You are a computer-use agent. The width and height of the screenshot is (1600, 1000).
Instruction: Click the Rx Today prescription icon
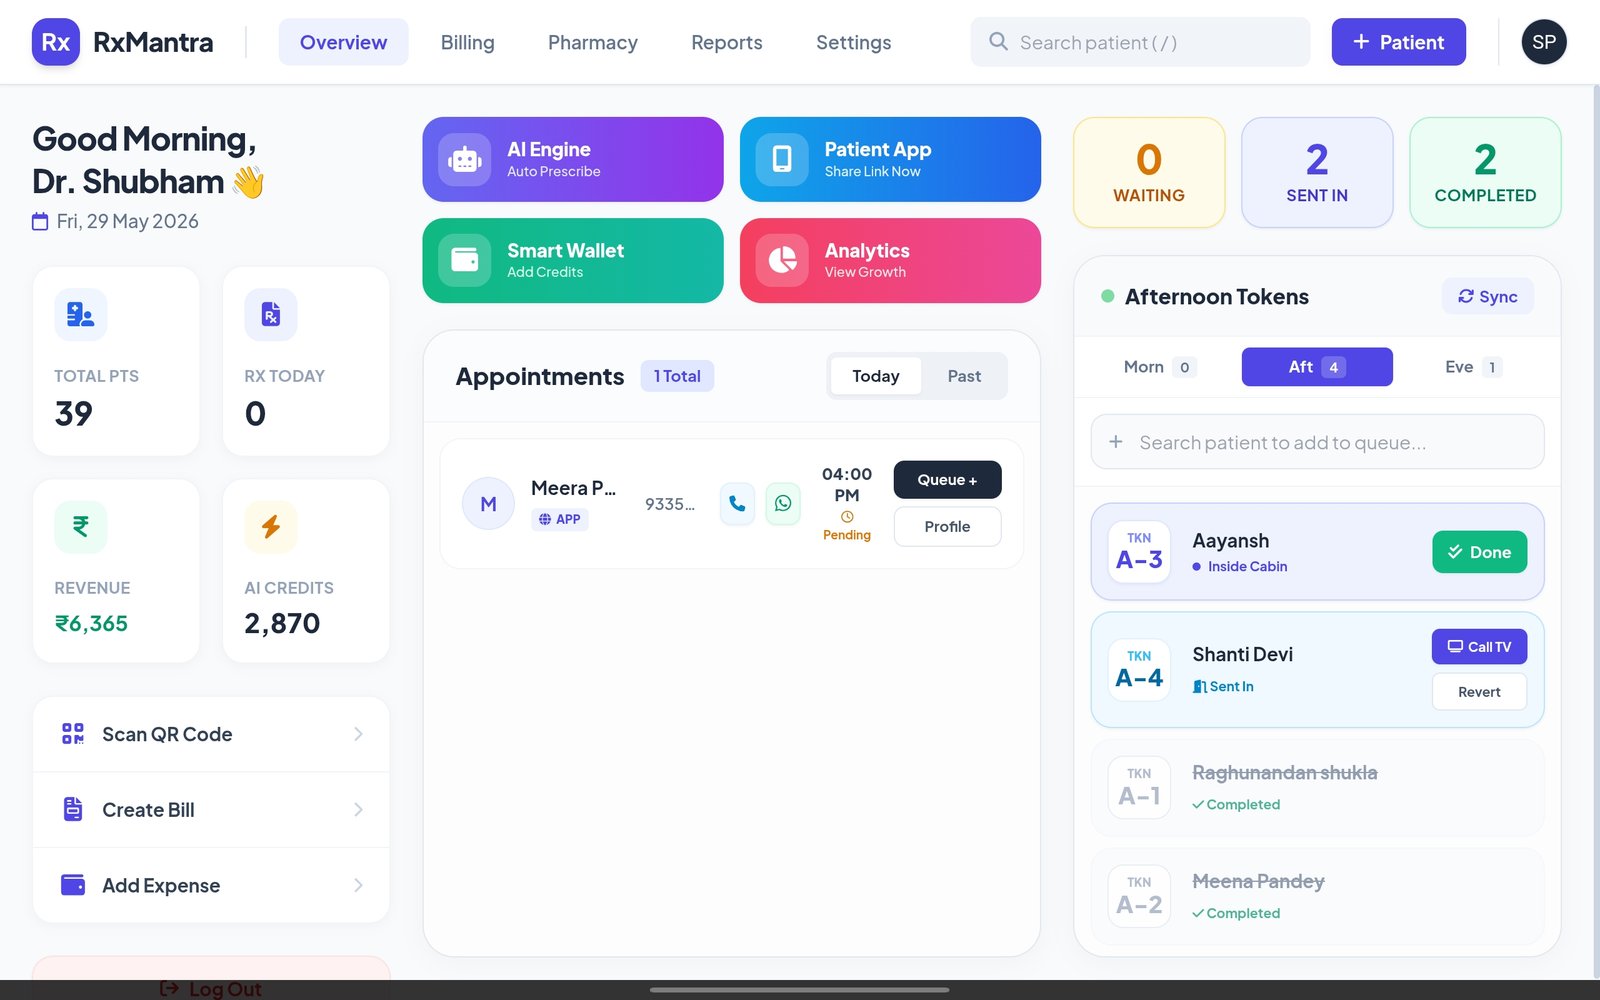271,315
